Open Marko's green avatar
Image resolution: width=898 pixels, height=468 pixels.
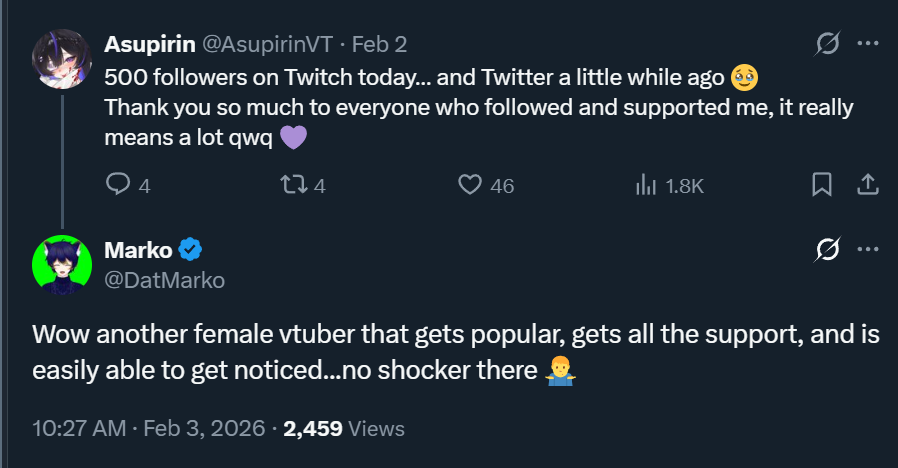tap(63, 265)
